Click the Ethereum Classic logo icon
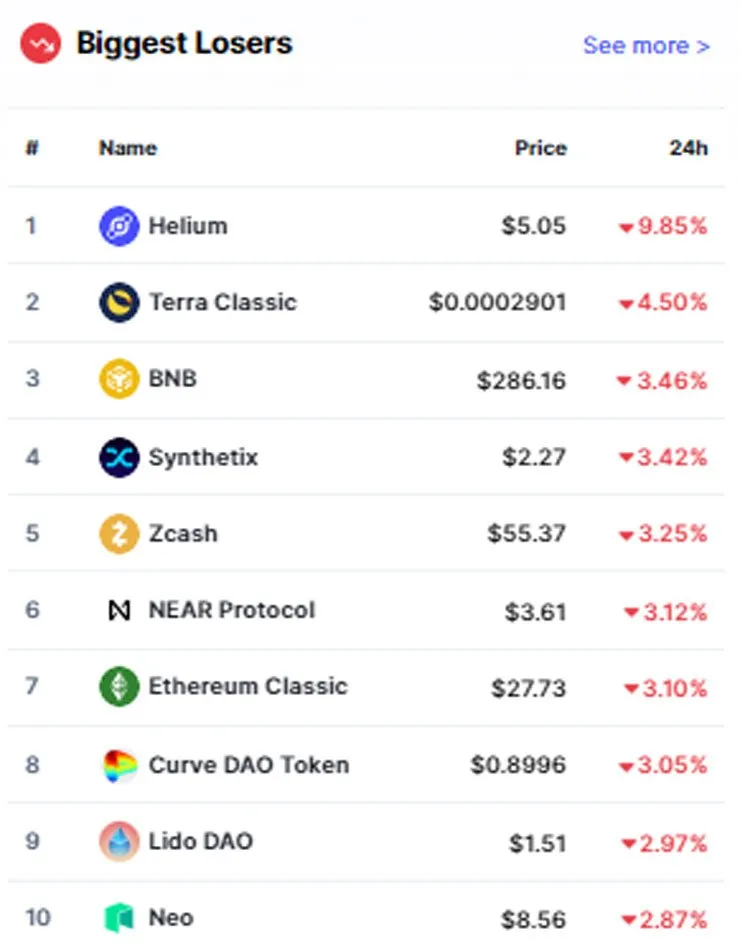740x951 pixels. [x=119, y=687]
